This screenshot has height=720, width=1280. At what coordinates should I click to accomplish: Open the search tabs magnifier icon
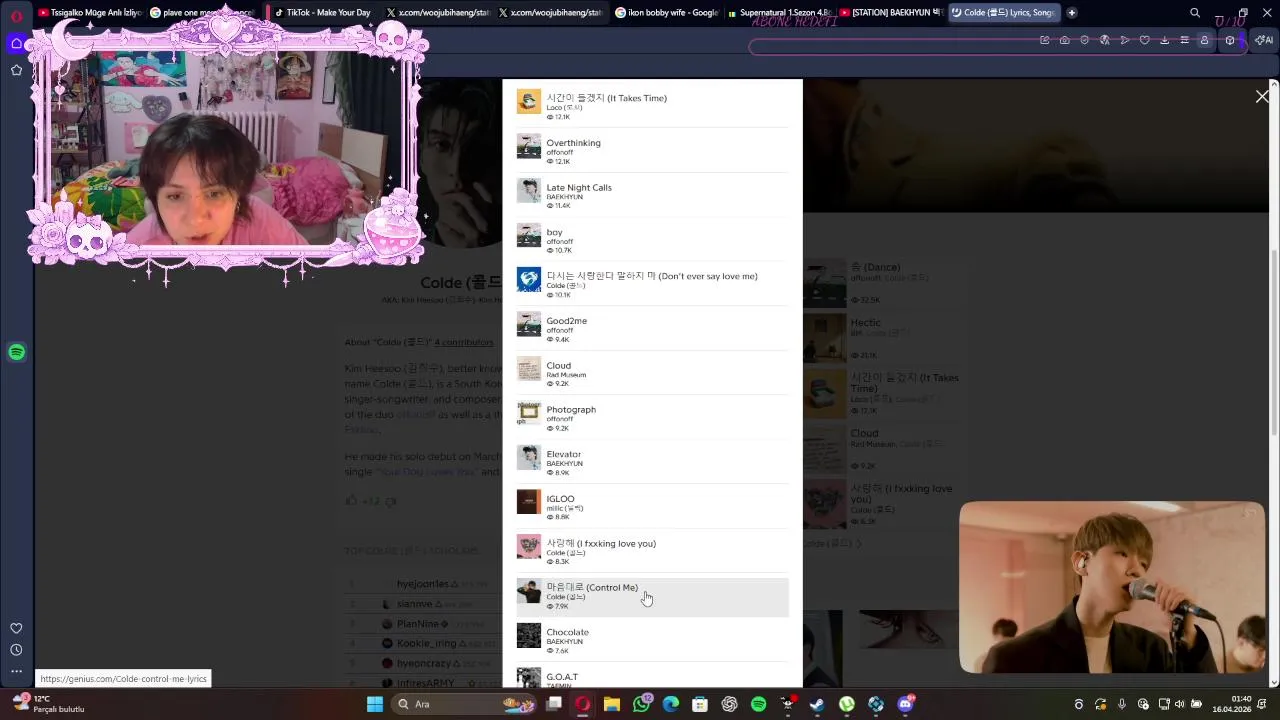[x=1195, y=13]
